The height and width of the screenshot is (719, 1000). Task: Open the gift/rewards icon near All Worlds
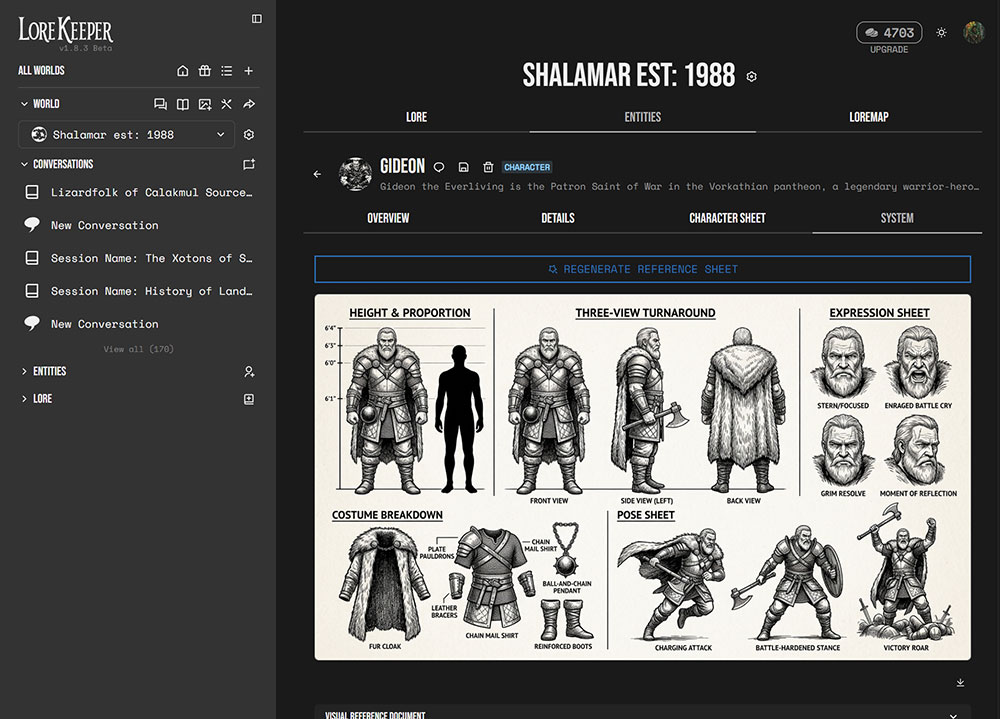point(204,70)
